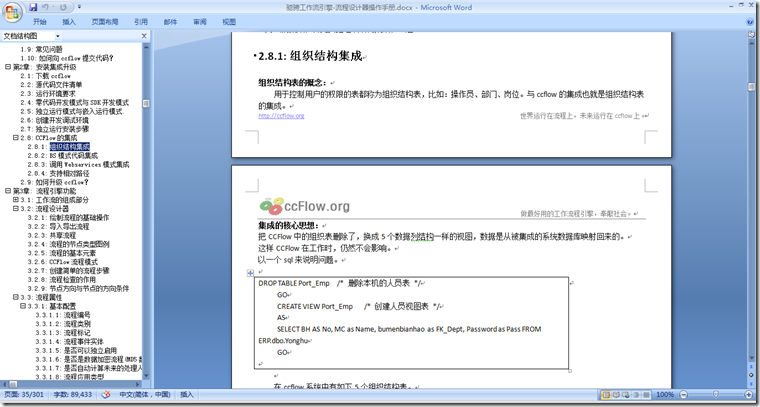This screenshot has height=407, width=760.
Task: Go to 3.2.2: 导入导出流程
Action: click(58, 226)
